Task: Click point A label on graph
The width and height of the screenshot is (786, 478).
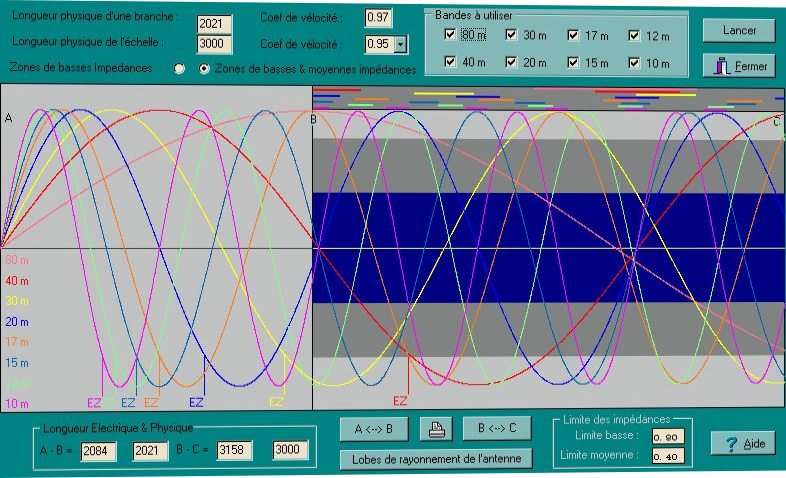Action: [8, 118]
